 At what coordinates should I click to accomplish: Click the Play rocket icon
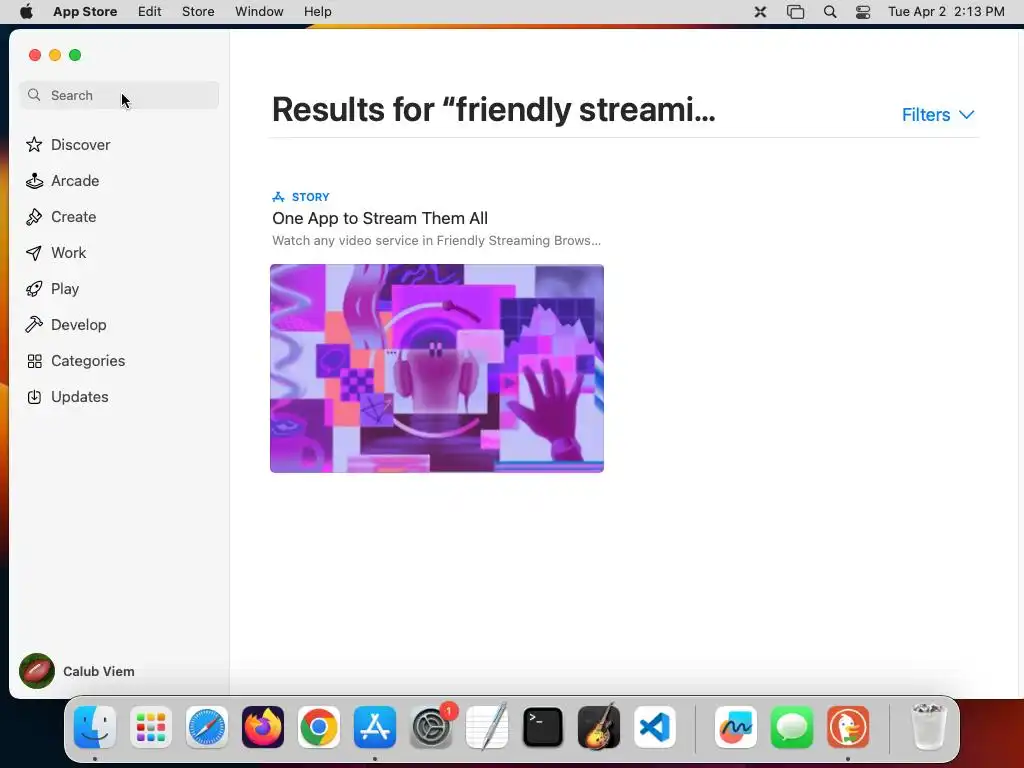coord(34,289)
